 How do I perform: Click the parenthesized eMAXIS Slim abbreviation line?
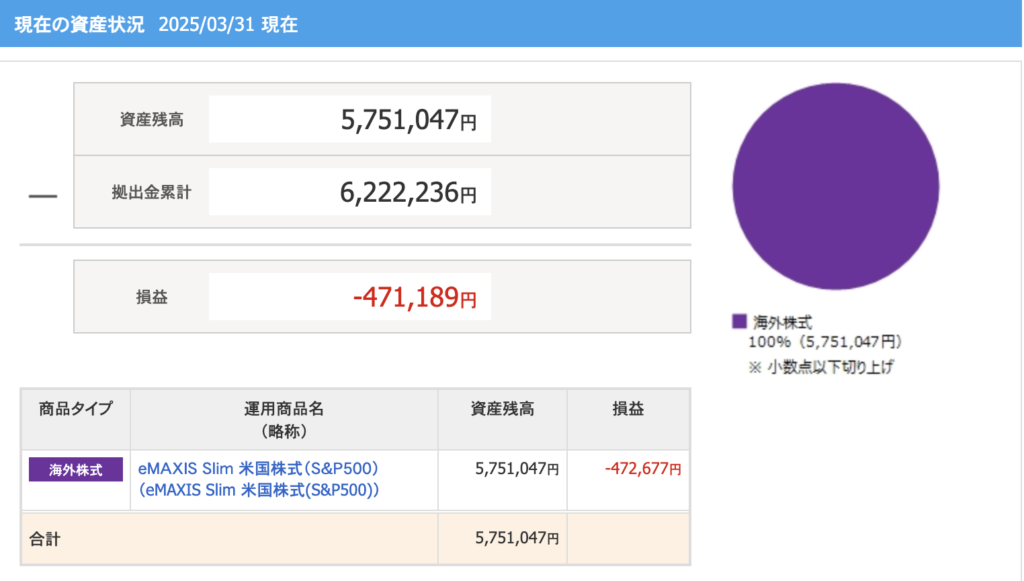point(259,490)
